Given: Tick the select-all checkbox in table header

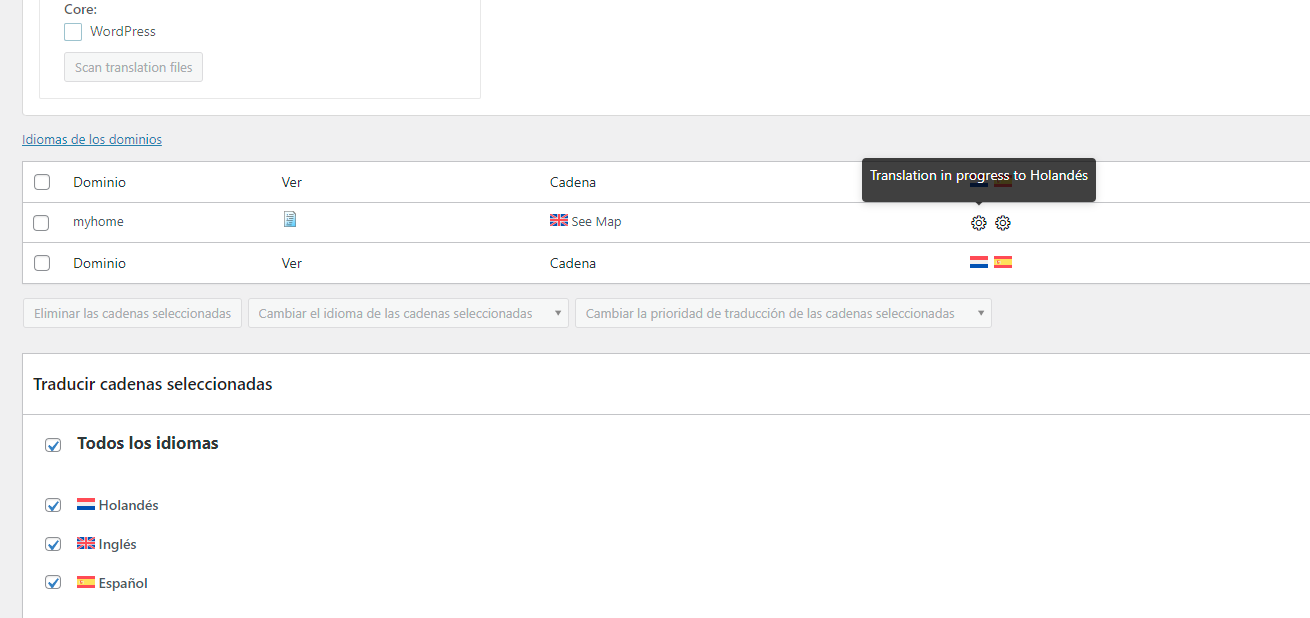Looking at the screenshot, I should (42, 182).
